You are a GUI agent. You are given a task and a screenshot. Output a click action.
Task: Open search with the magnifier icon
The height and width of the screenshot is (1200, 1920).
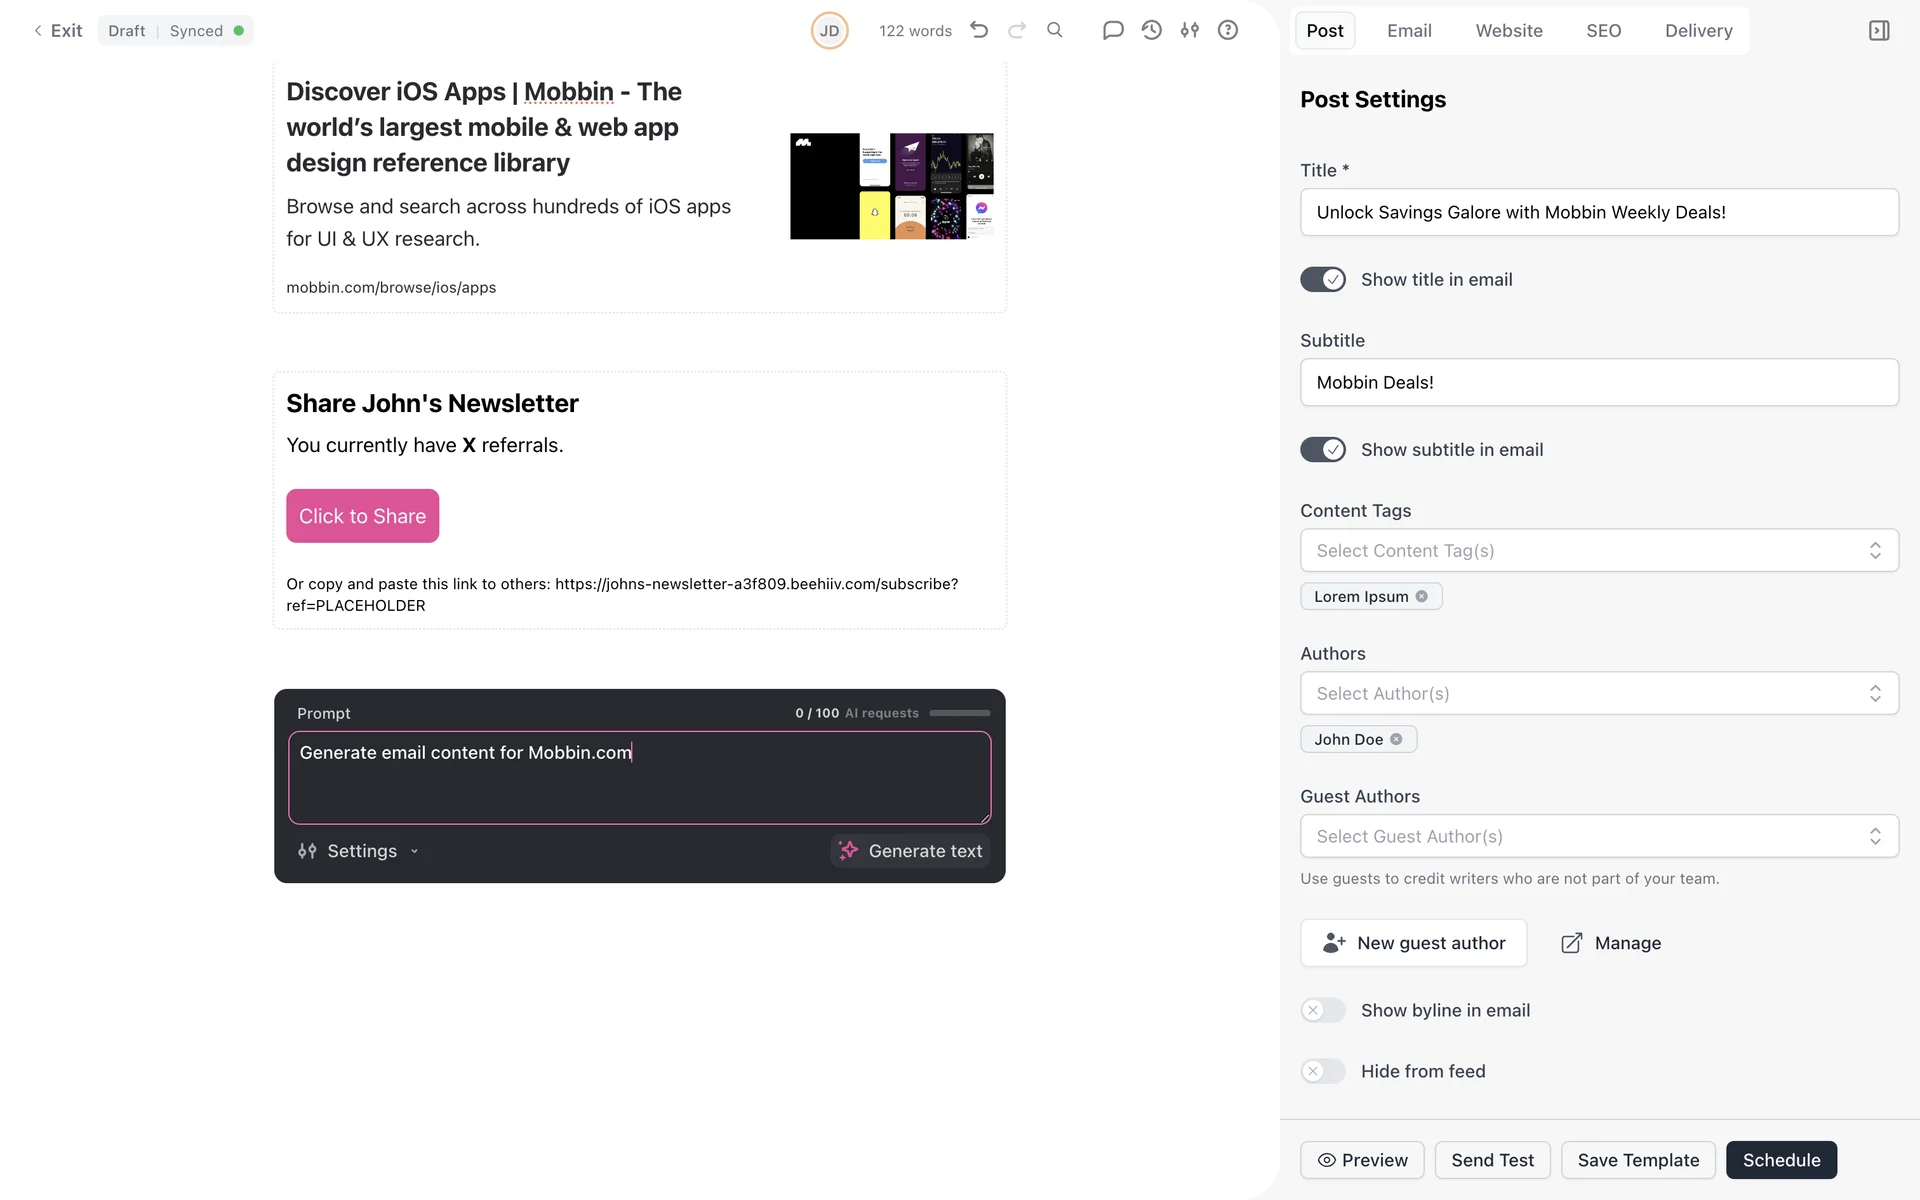pos(1055,30)
